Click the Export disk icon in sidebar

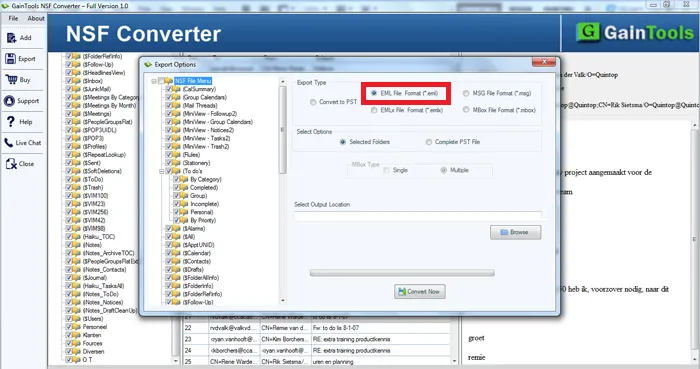click(x=11, y=58)
